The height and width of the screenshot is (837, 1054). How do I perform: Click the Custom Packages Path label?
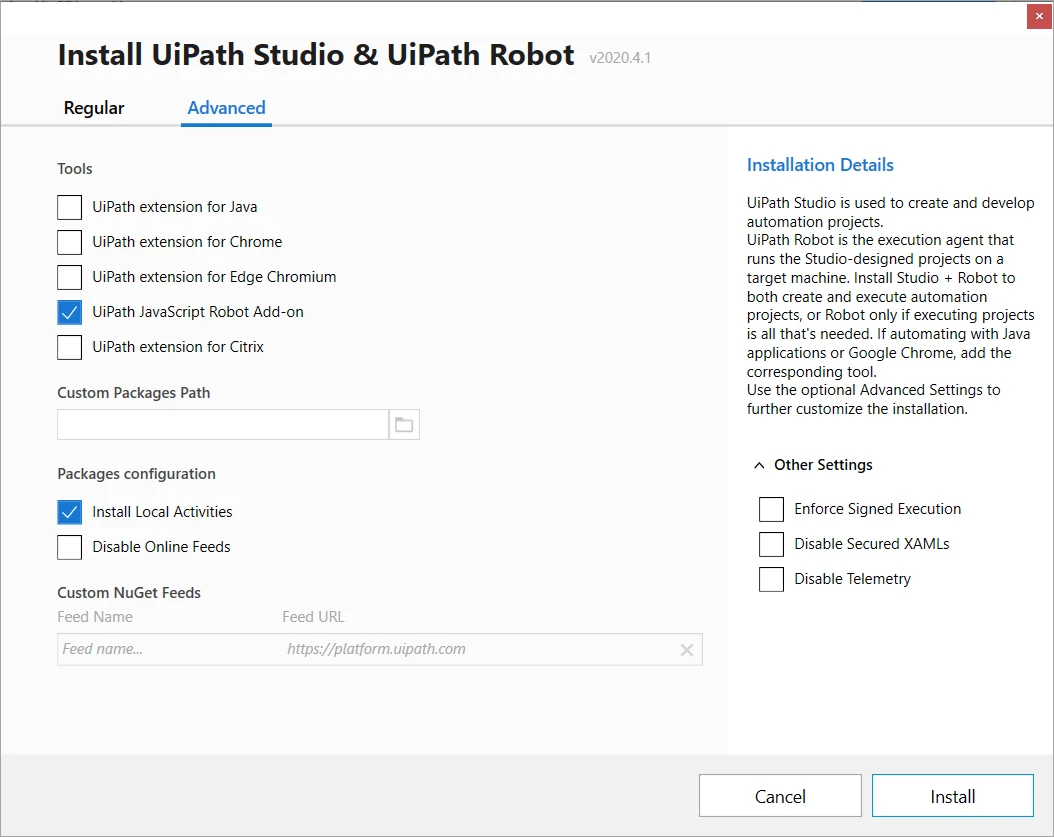coord(134,393)
